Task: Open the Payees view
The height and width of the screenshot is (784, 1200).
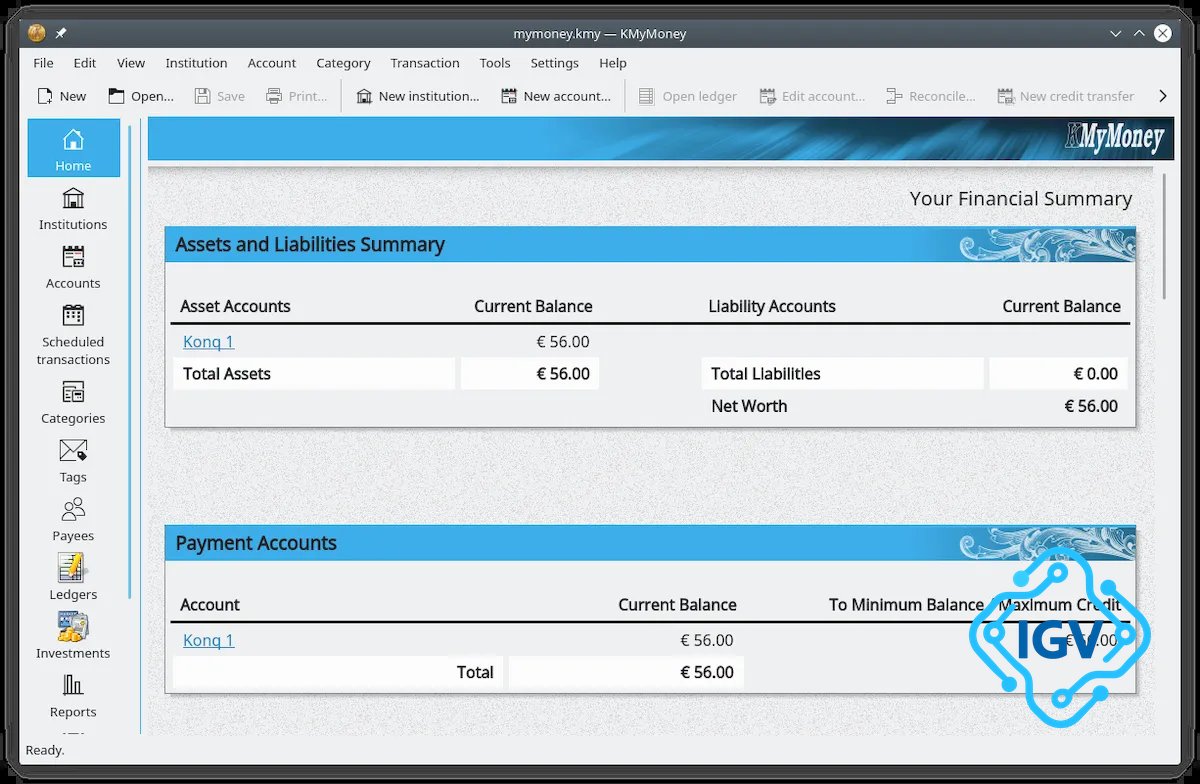Action: click(73, 519)
